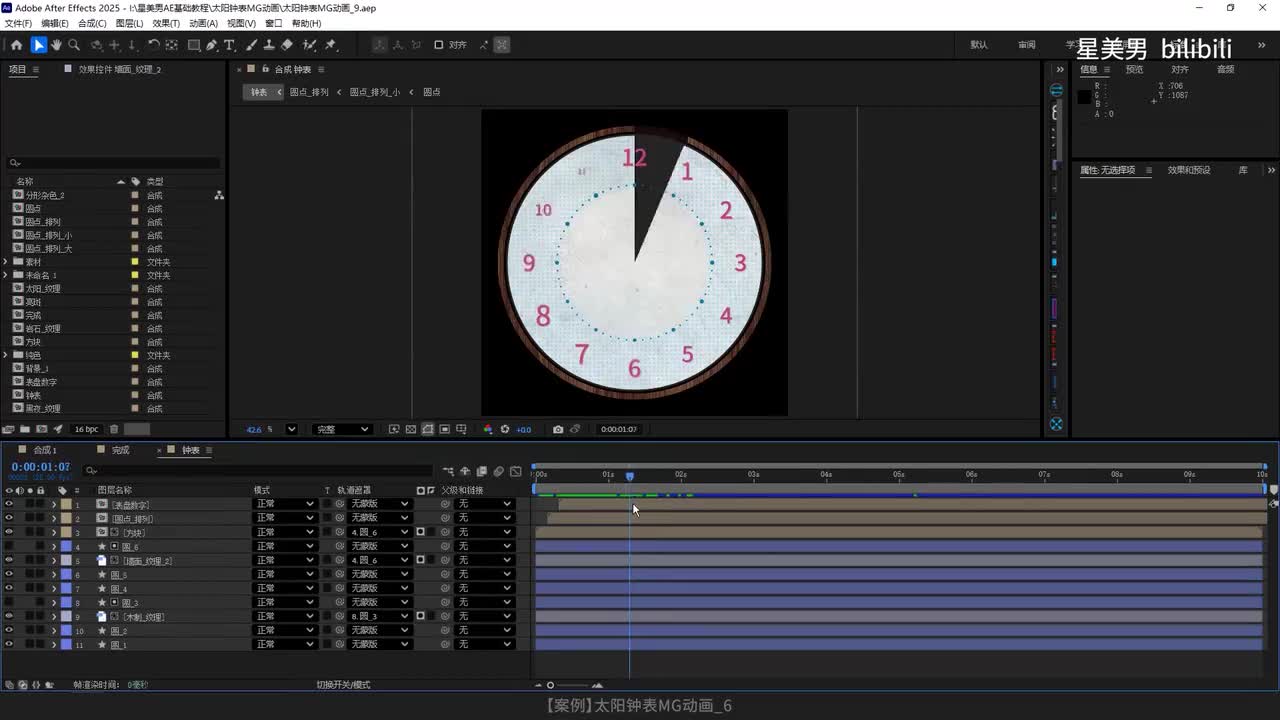Click the Home icon in toolbar

(x=16, y=45)
